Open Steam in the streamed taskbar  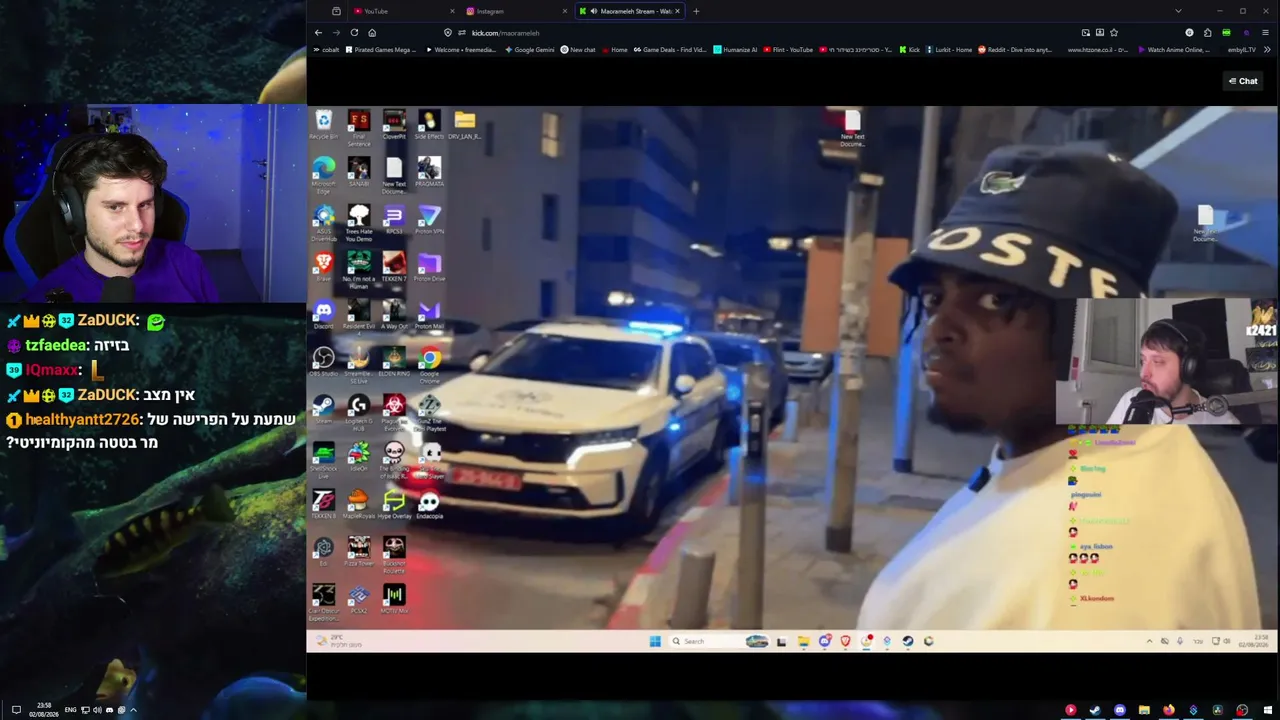[908, 641]
